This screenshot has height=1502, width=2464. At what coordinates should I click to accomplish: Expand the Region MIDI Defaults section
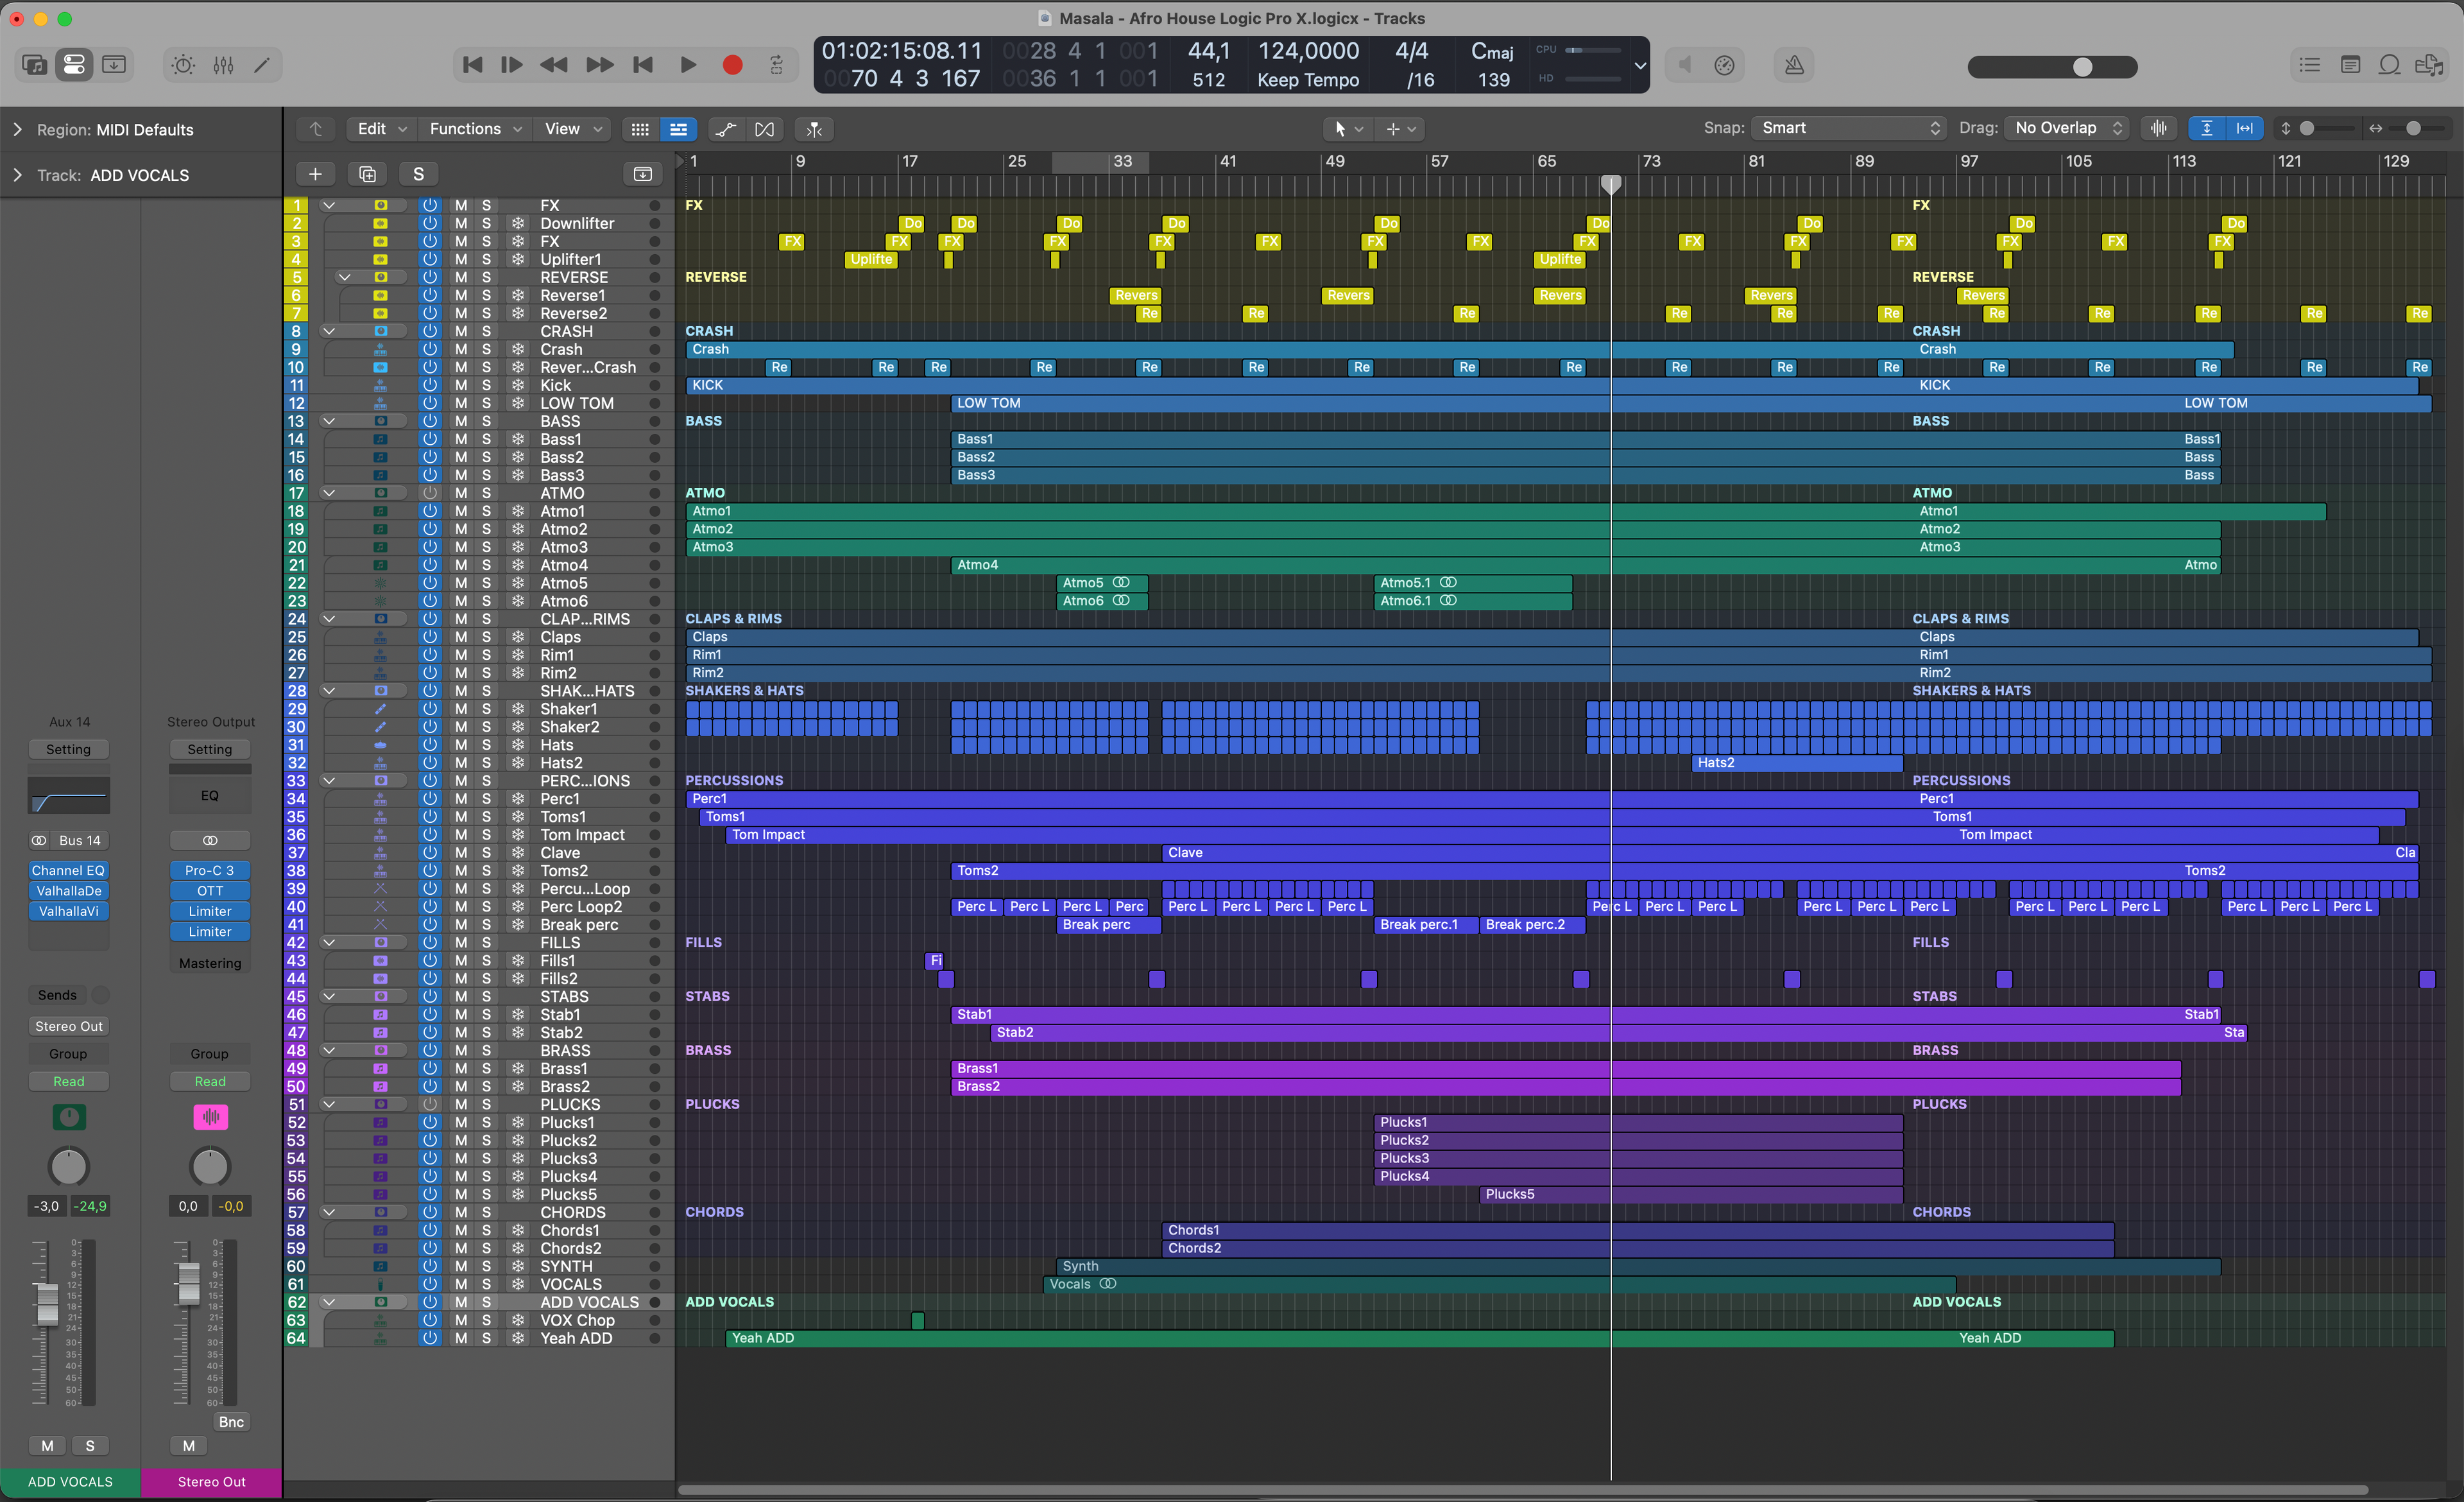point(17,130)
